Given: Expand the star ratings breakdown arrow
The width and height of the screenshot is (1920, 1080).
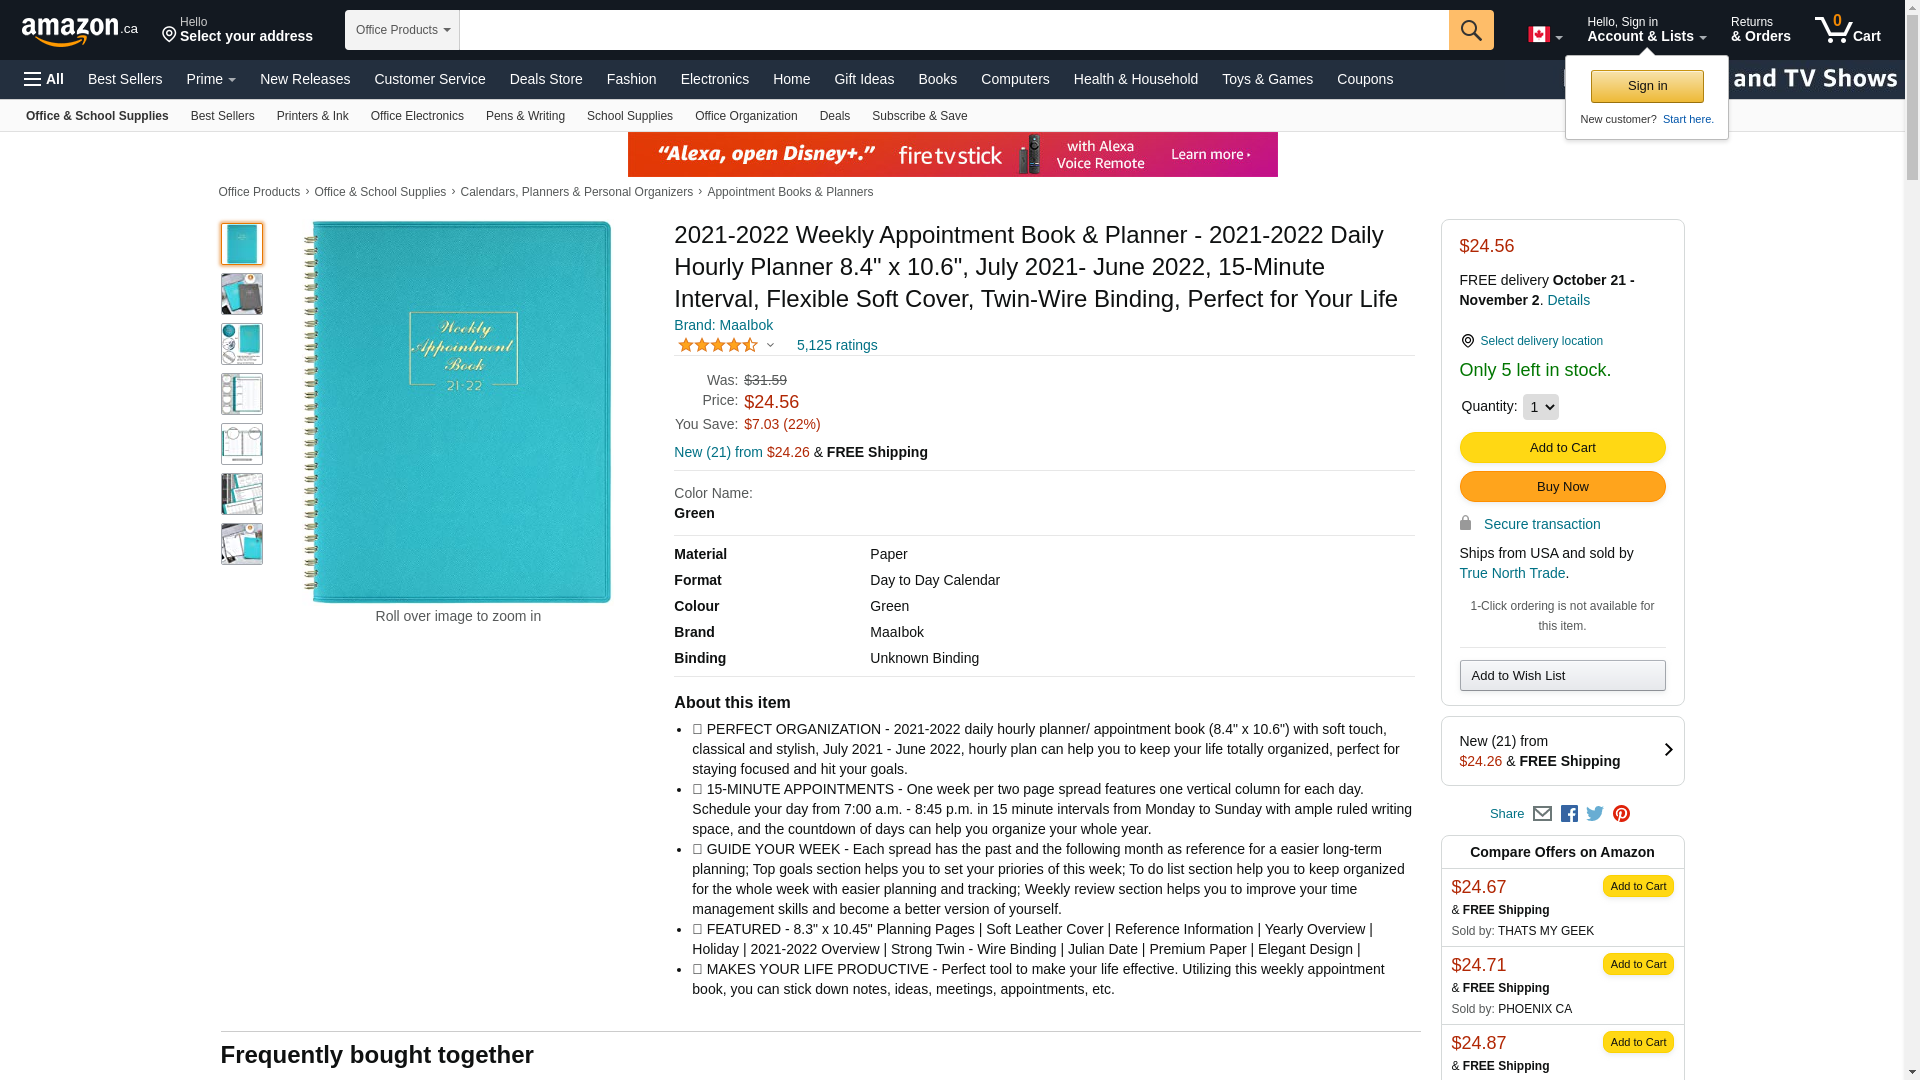Looking at the screenshot, I should pos(770,345).
